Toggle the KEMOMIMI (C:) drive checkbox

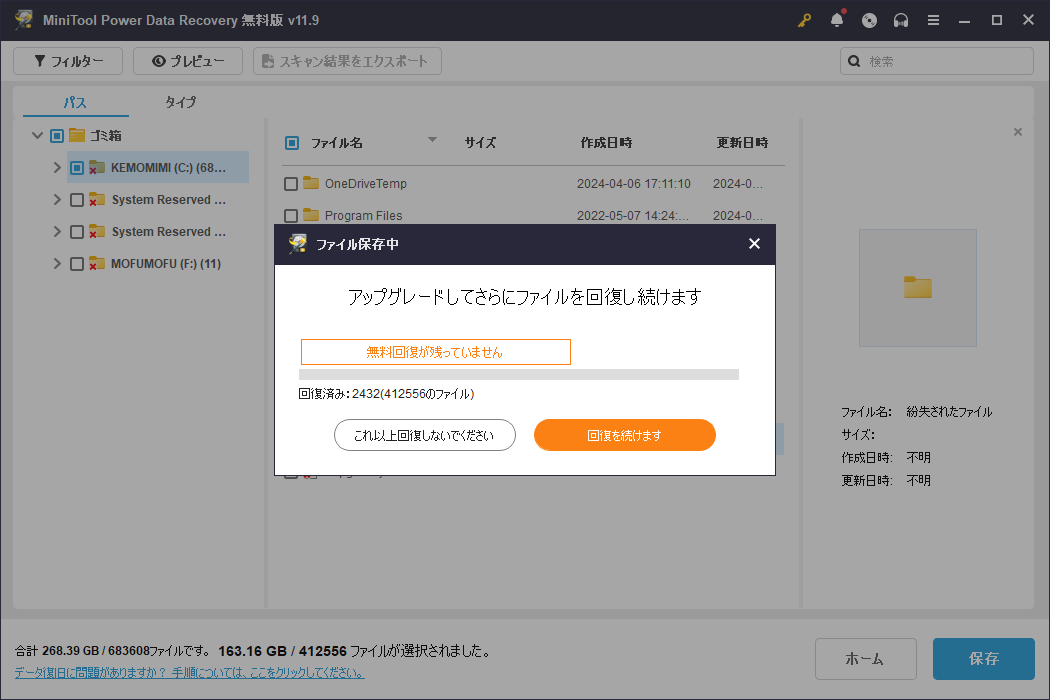click(77, 168)
